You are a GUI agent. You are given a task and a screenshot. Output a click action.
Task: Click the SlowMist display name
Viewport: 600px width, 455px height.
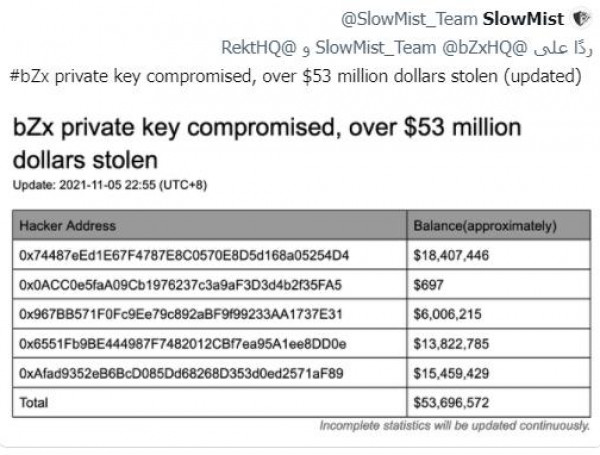523,19
